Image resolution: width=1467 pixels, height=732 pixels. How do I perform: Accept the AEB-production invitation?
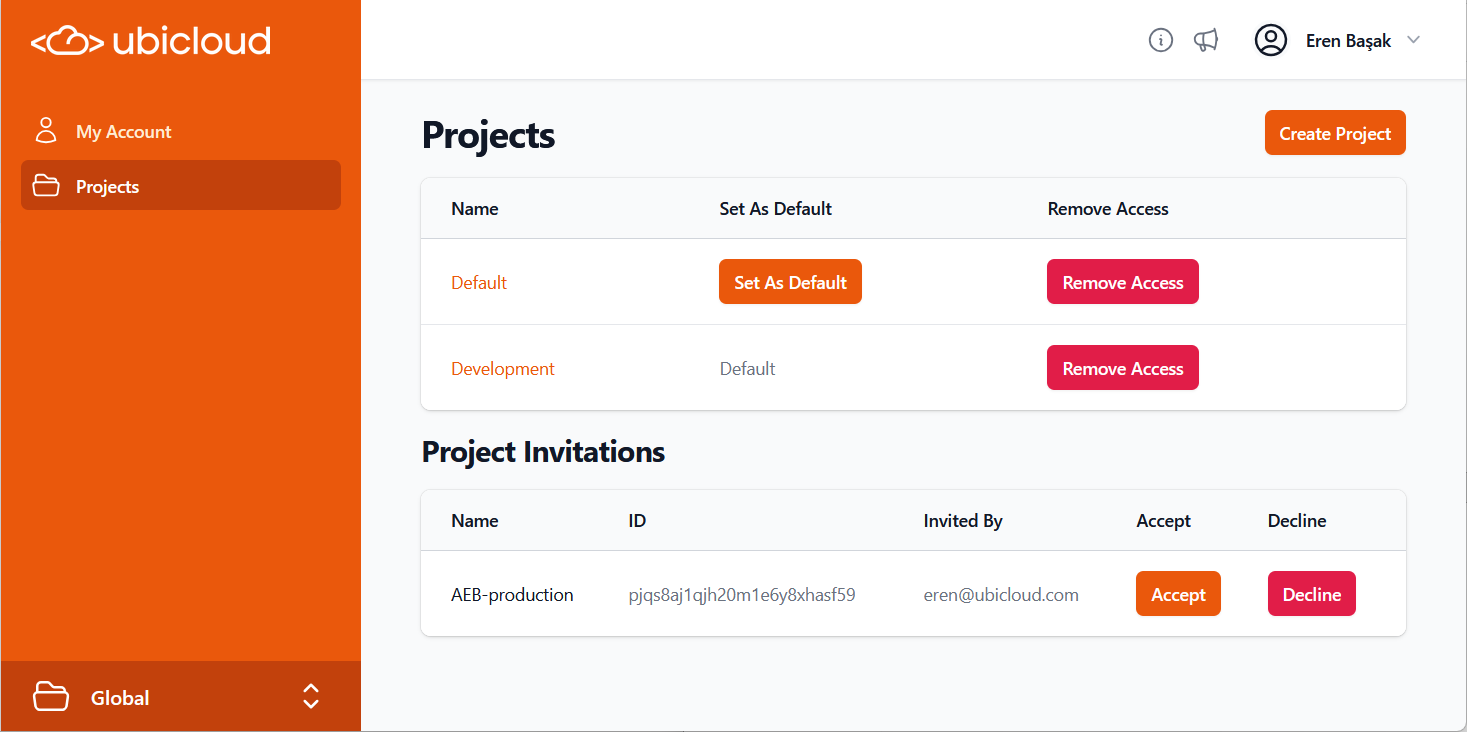coord(1178,593)
